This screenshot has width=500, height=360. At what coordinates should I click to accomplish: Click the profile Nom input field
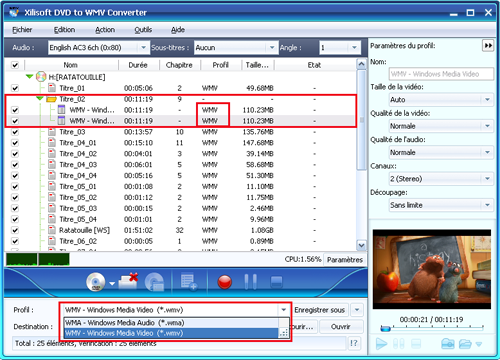coord(441,74)
